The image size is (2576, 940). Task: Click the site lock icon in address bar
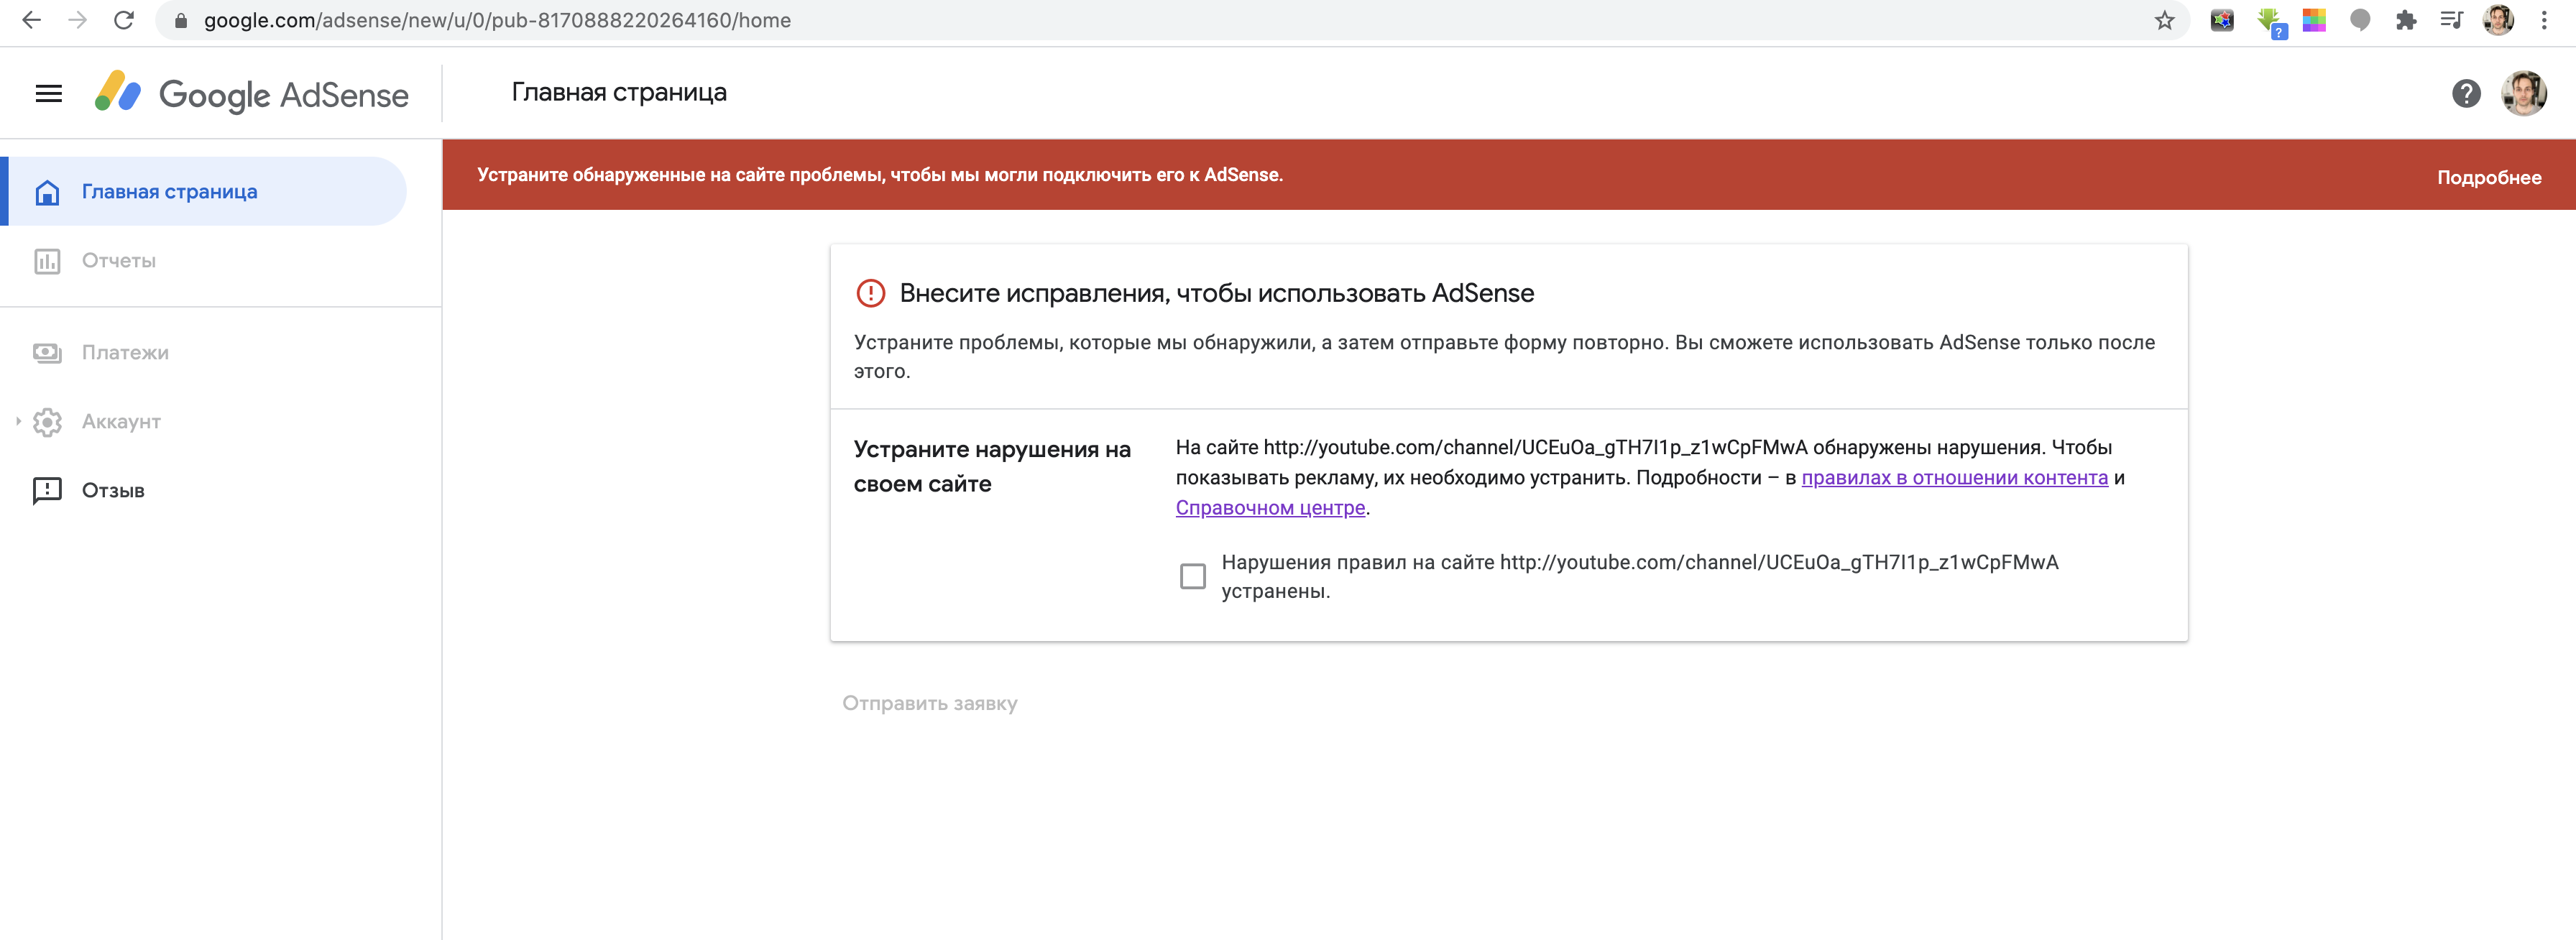pyautogui.click(x=181, y=20)
